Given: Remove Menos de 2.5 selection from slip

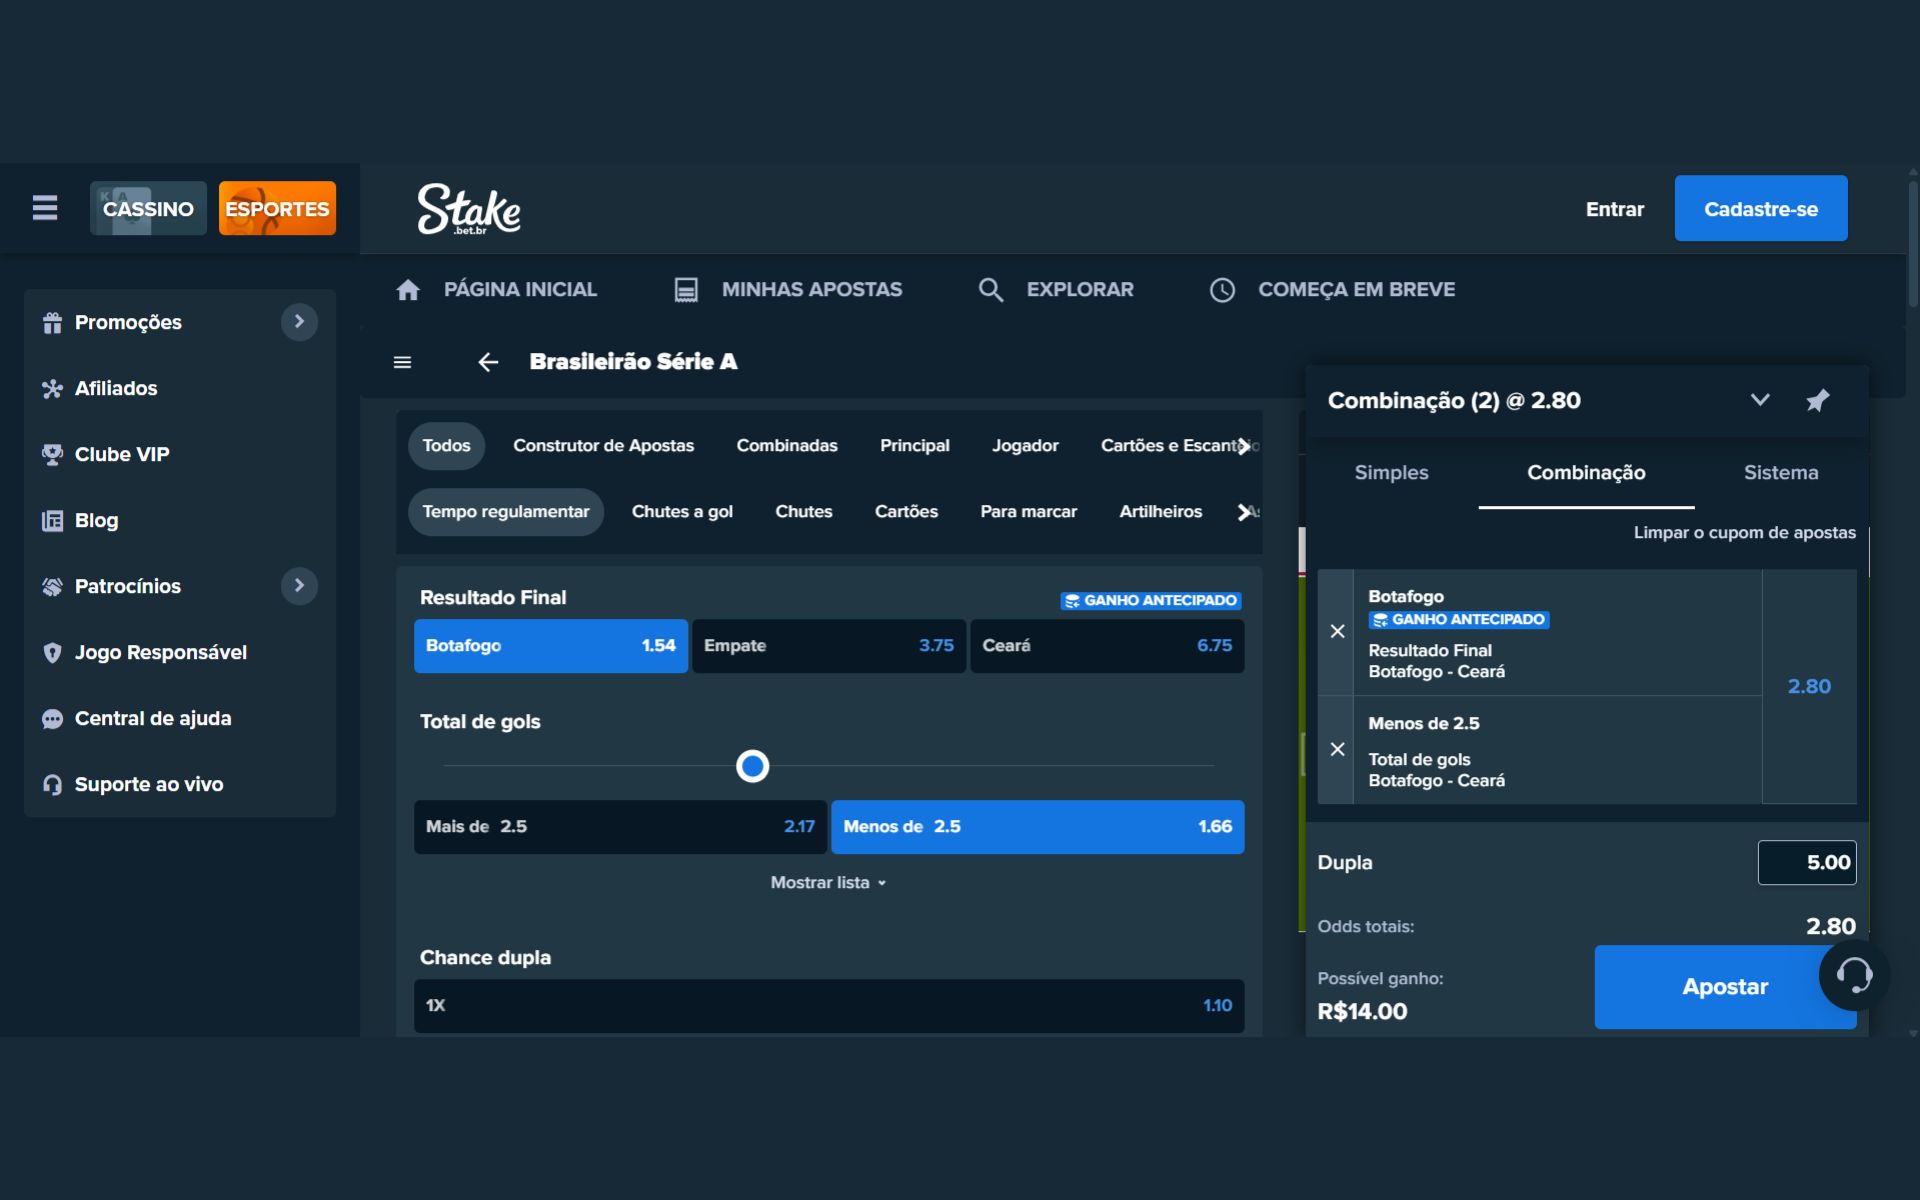Looking at the screenshot, I should [1337, 750].
